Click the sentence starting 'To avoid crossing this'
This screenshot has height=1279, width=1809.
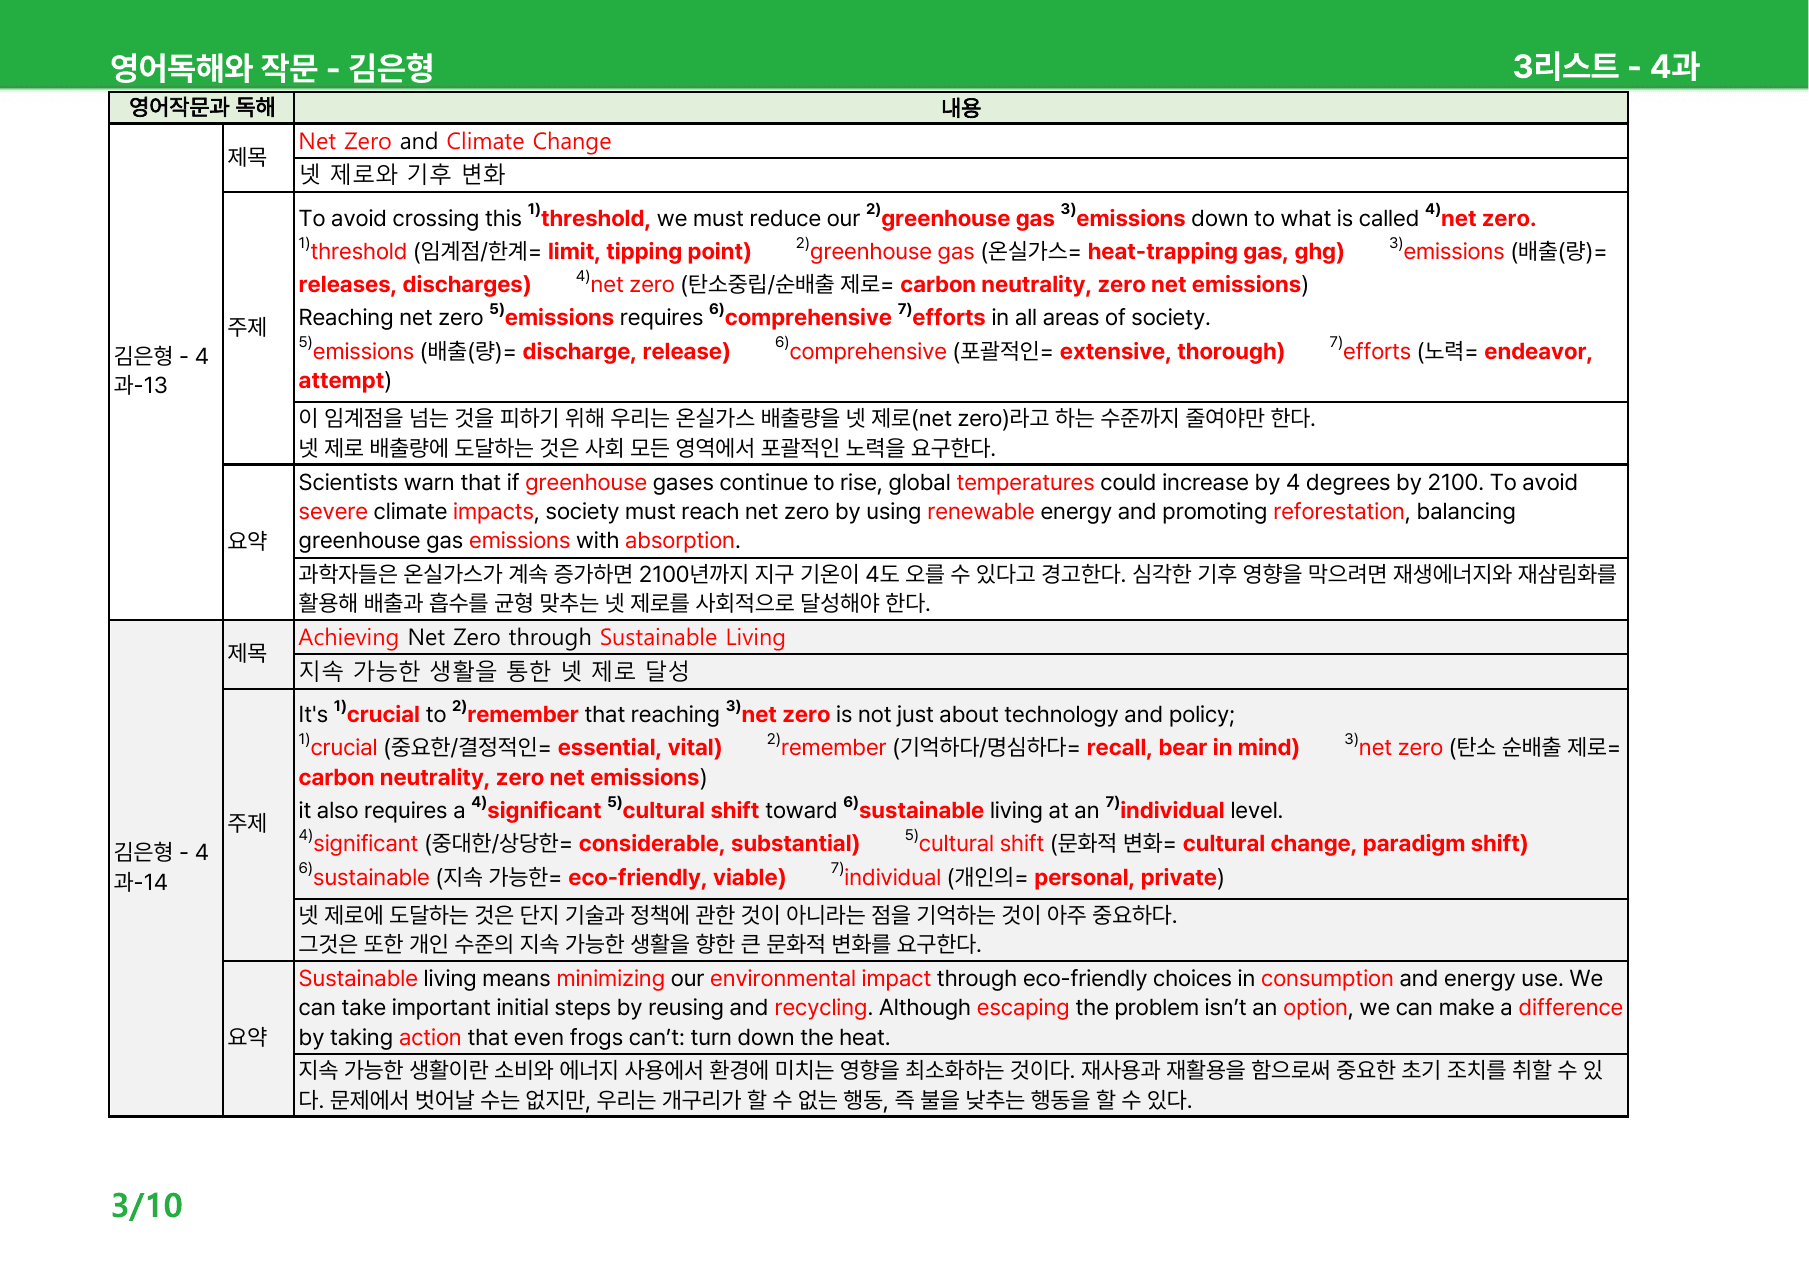pos(917,217)
